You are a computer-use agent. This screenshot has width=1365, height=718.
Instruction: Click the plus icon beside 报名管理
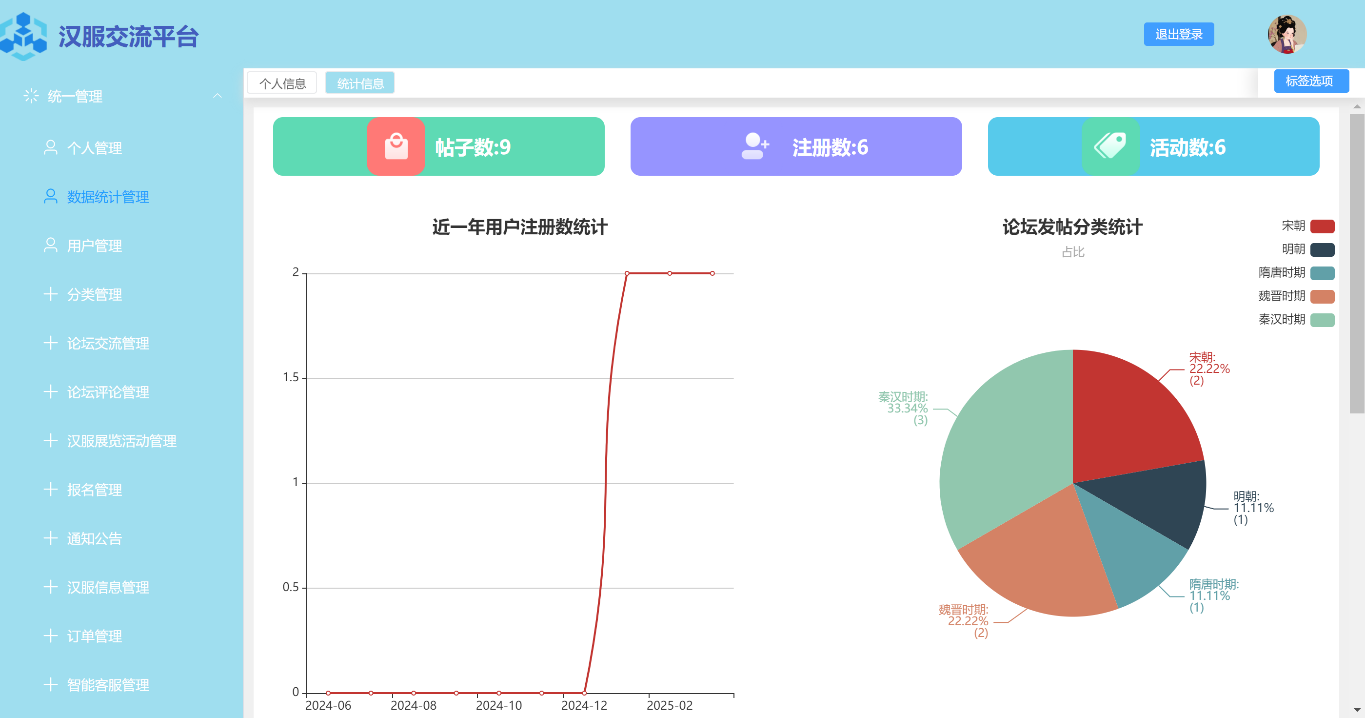[50, 489]
